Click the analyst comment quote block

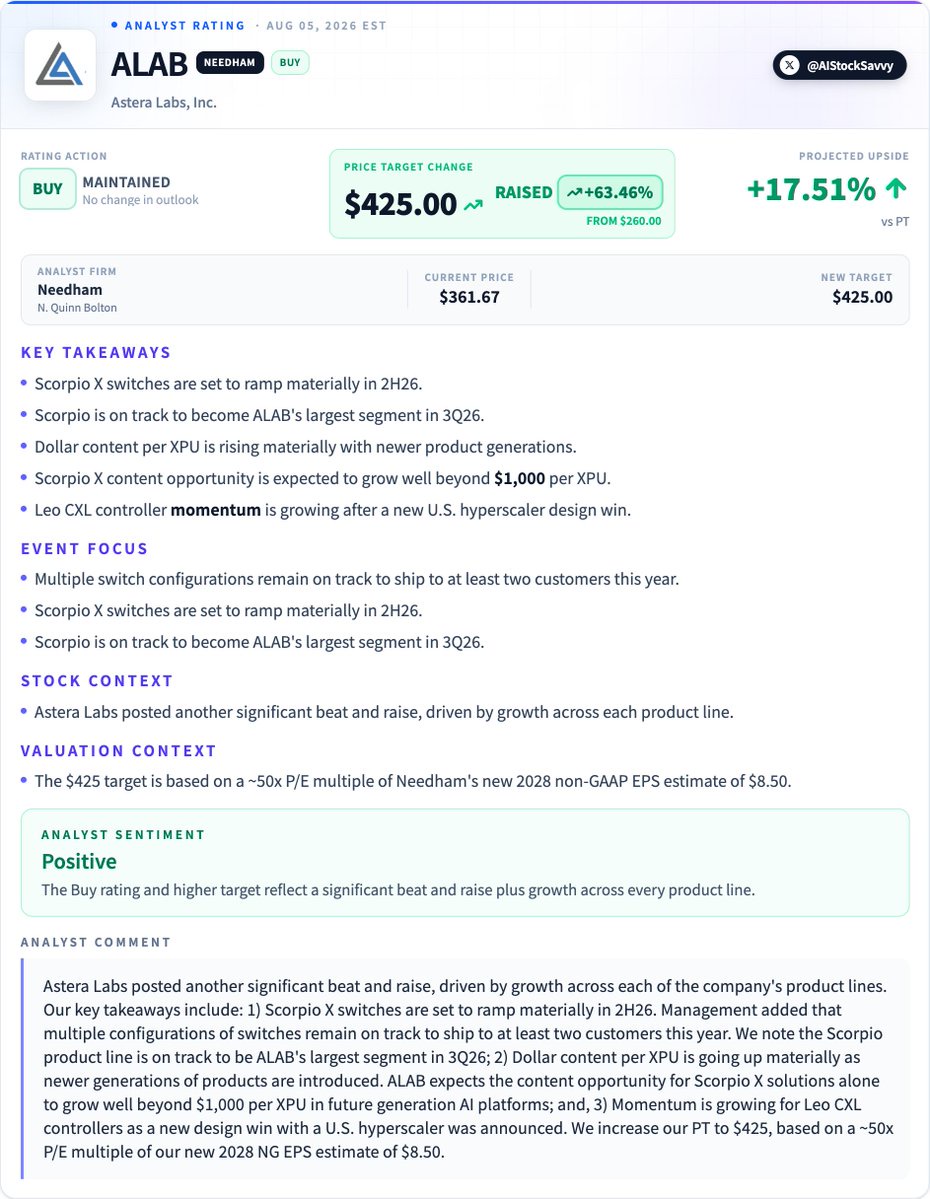pos(465,1068)
